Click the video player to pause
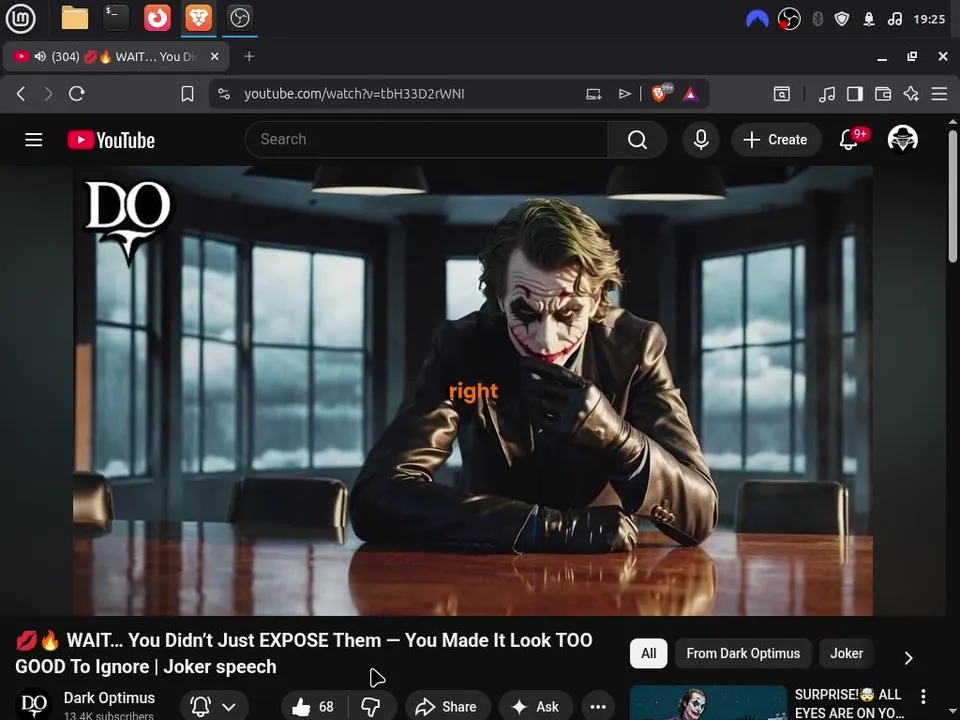 (473, 391)
